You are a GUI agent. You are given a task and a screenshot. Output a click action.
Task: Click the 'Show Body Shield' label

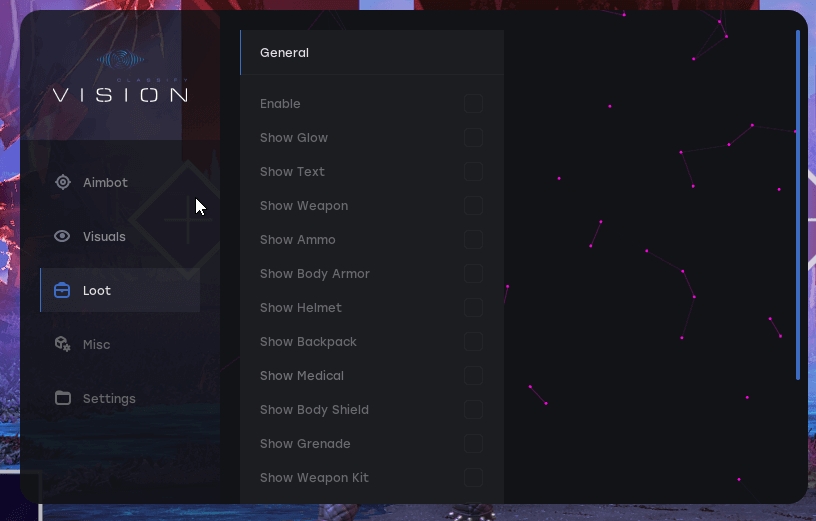point(314,410)
